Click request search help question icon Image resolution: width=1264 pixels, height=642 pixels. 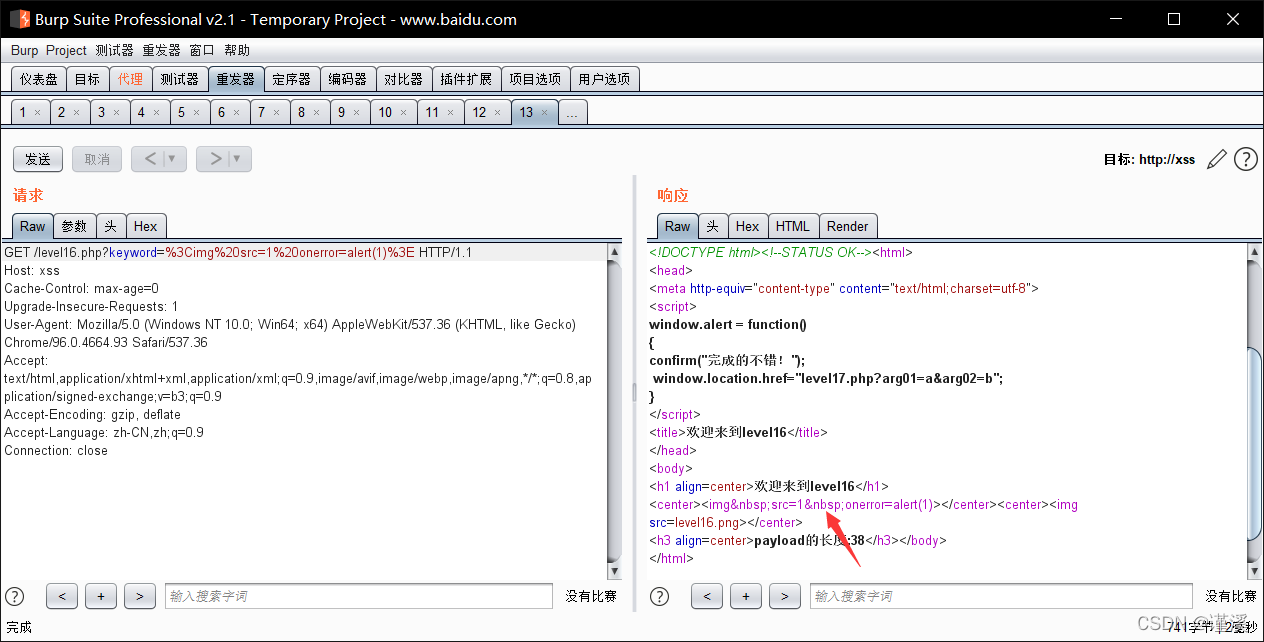(15, 596)
